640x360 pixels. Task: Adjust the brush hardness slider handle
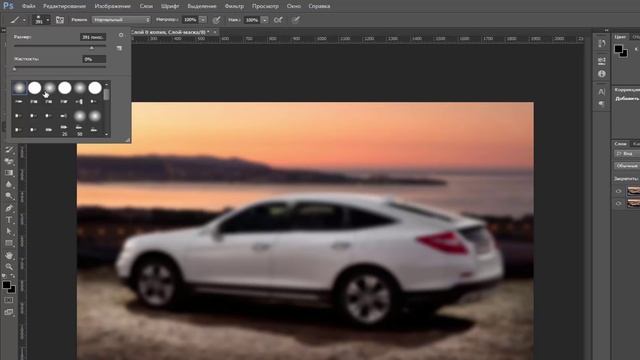coord(15,69)
